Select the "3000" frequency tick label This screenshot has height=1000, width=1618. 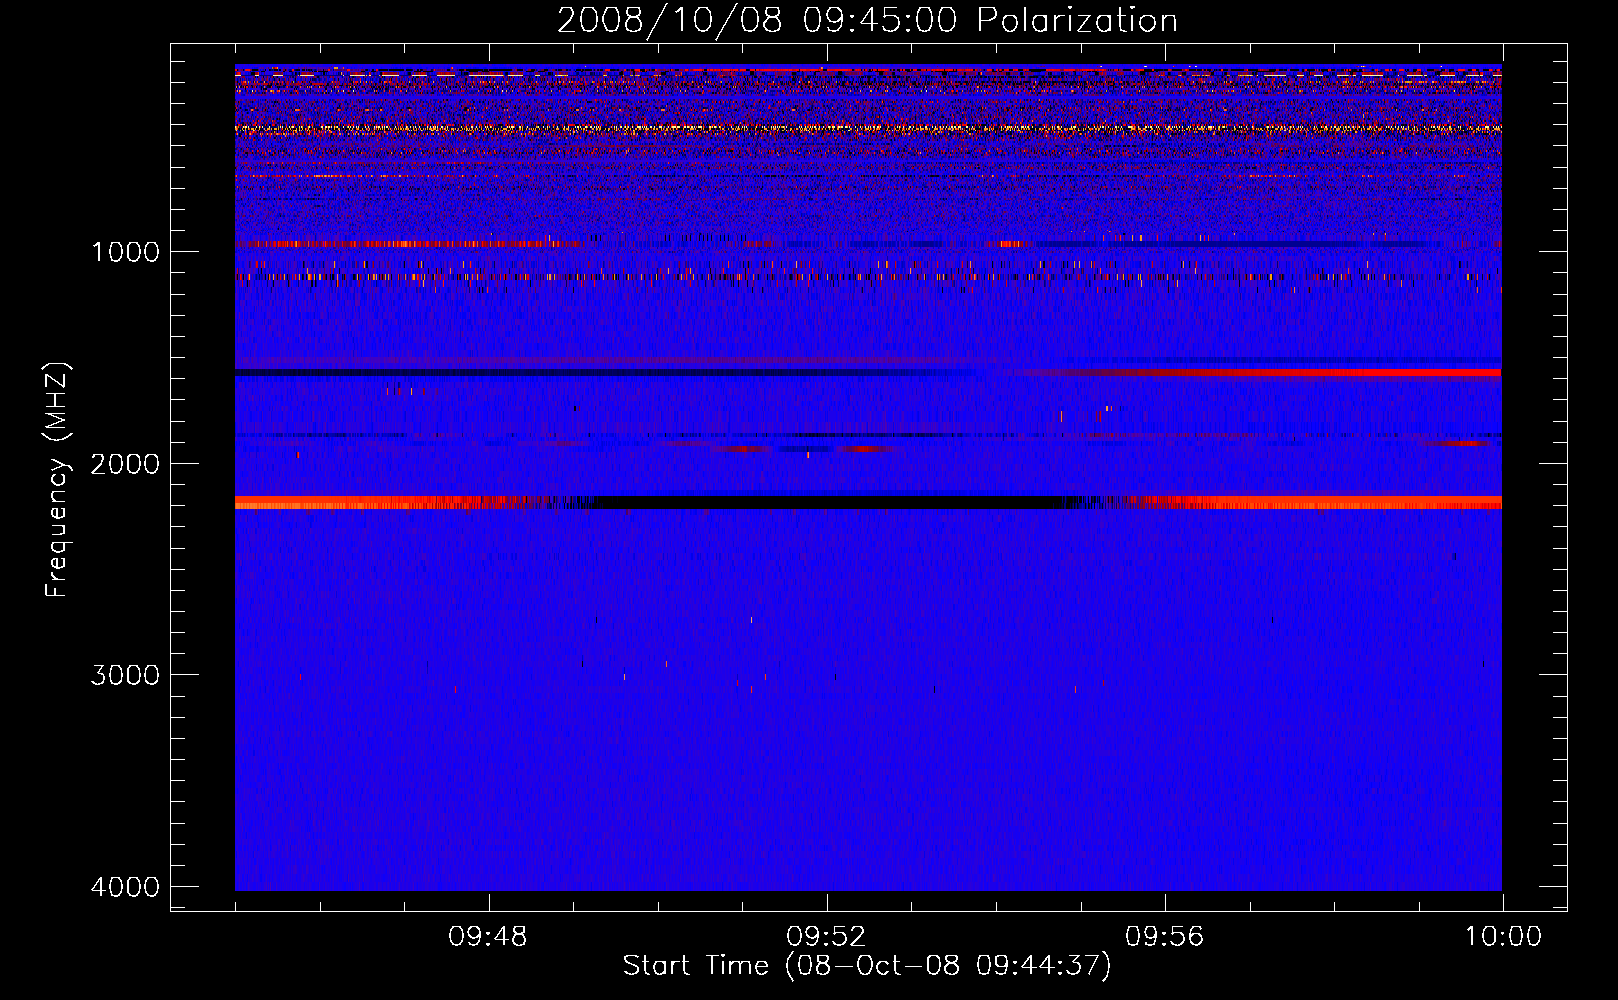click(x=125, y=675)
